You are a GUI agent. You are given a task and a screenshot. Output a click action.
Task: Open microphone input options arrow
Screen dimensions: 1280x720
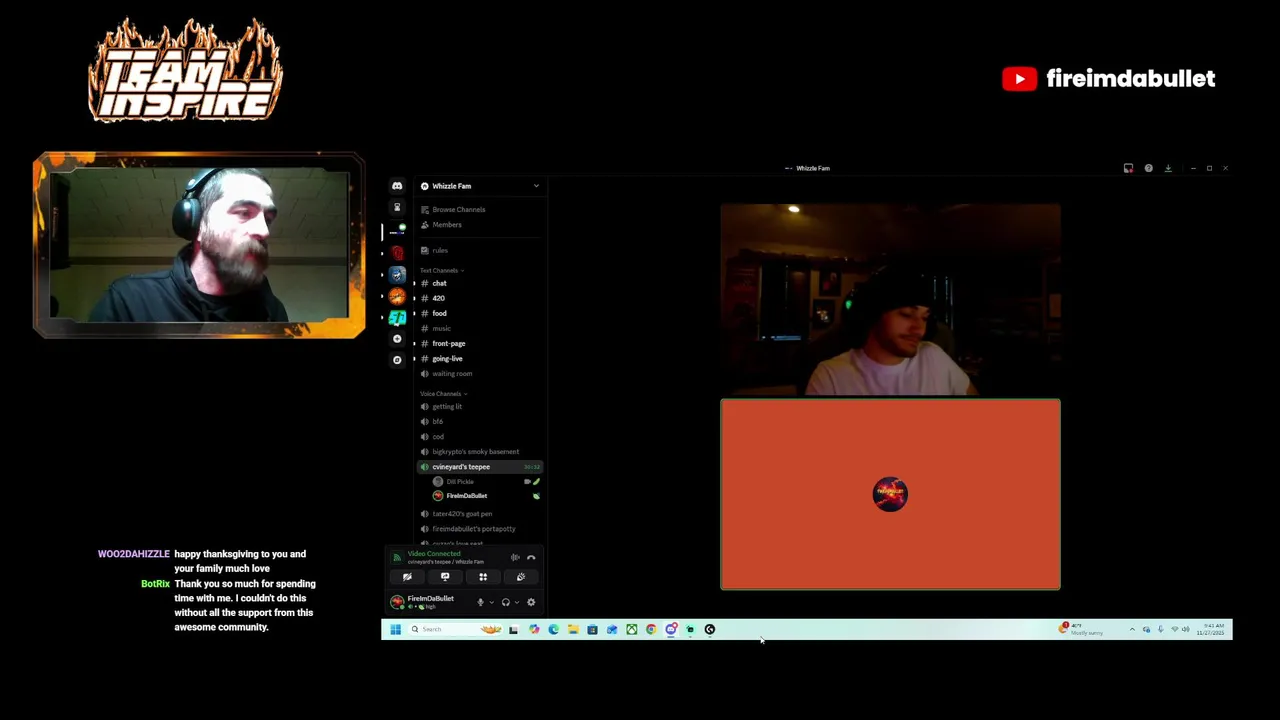click(x=491, y=602)
